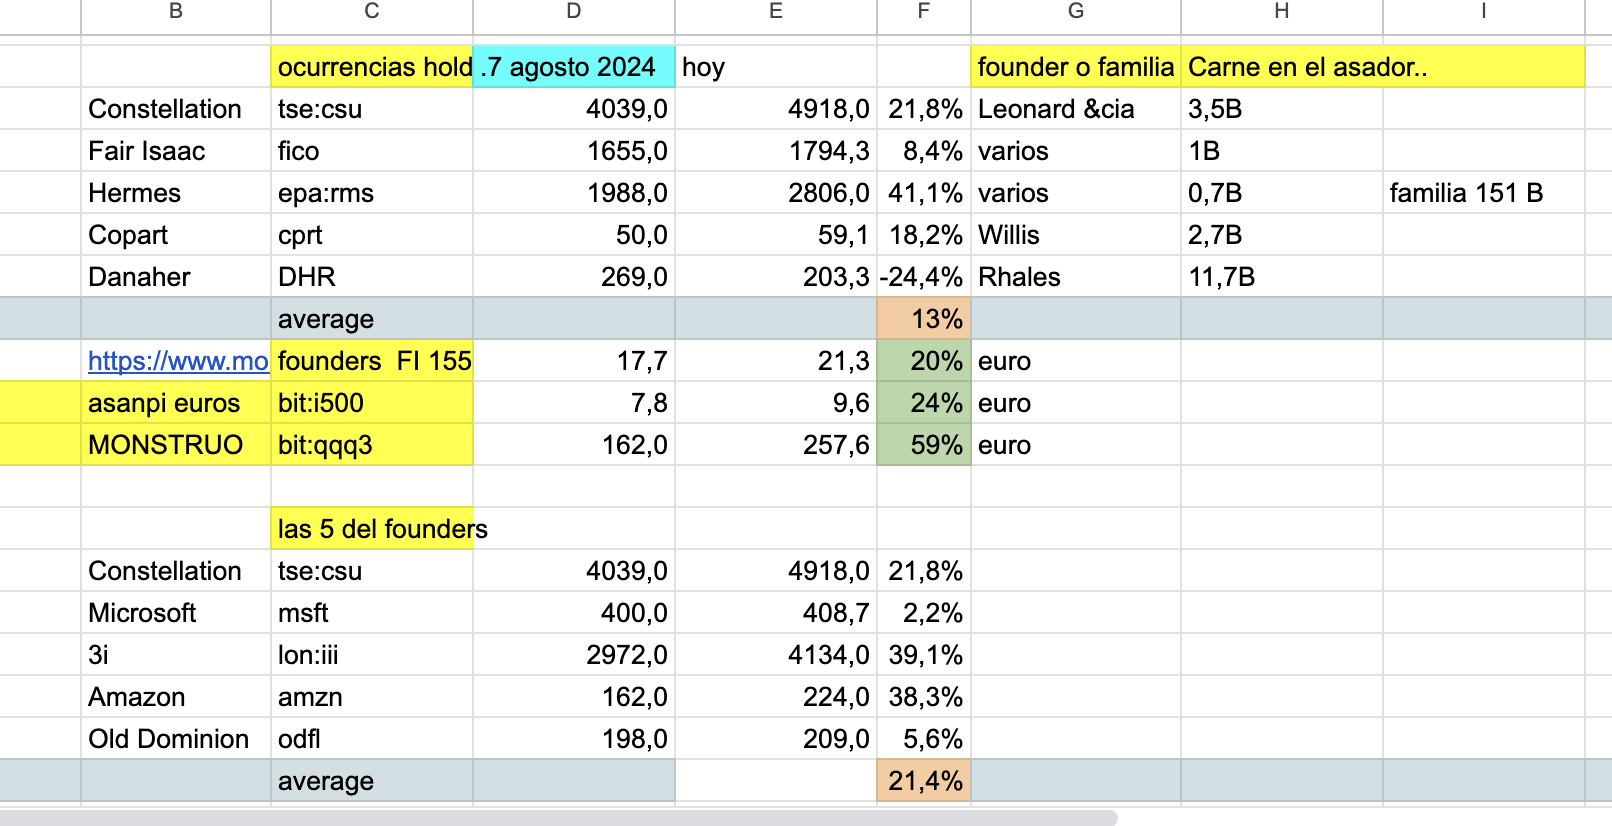Select the '21,4%' average cell
This screenshot has width=1612, height=826.
click(924, 781)
